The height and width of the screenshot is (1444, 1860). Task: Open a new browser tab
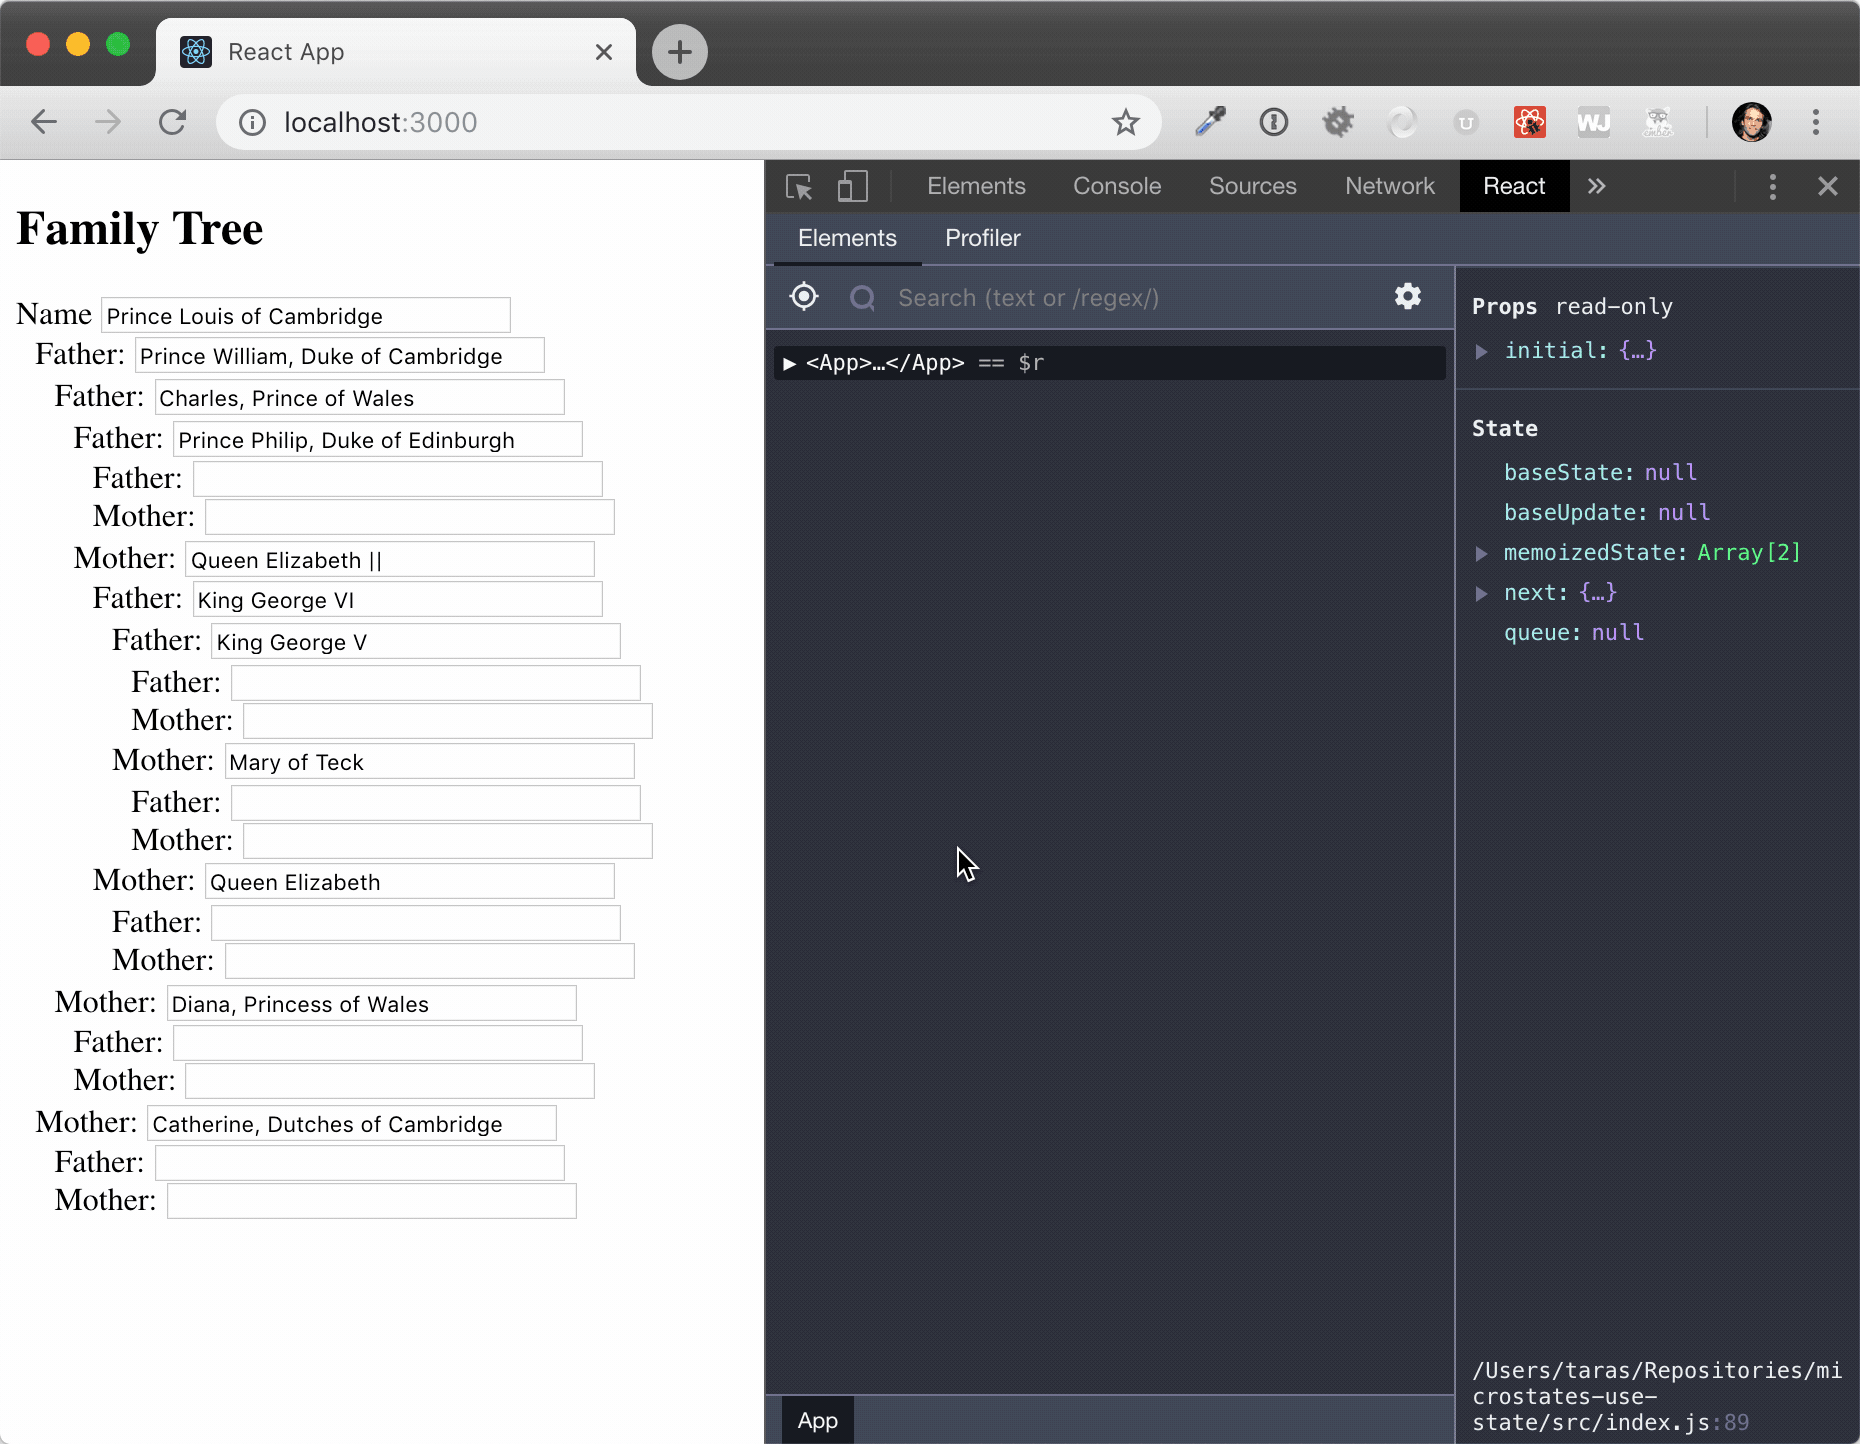click(679, 52)
